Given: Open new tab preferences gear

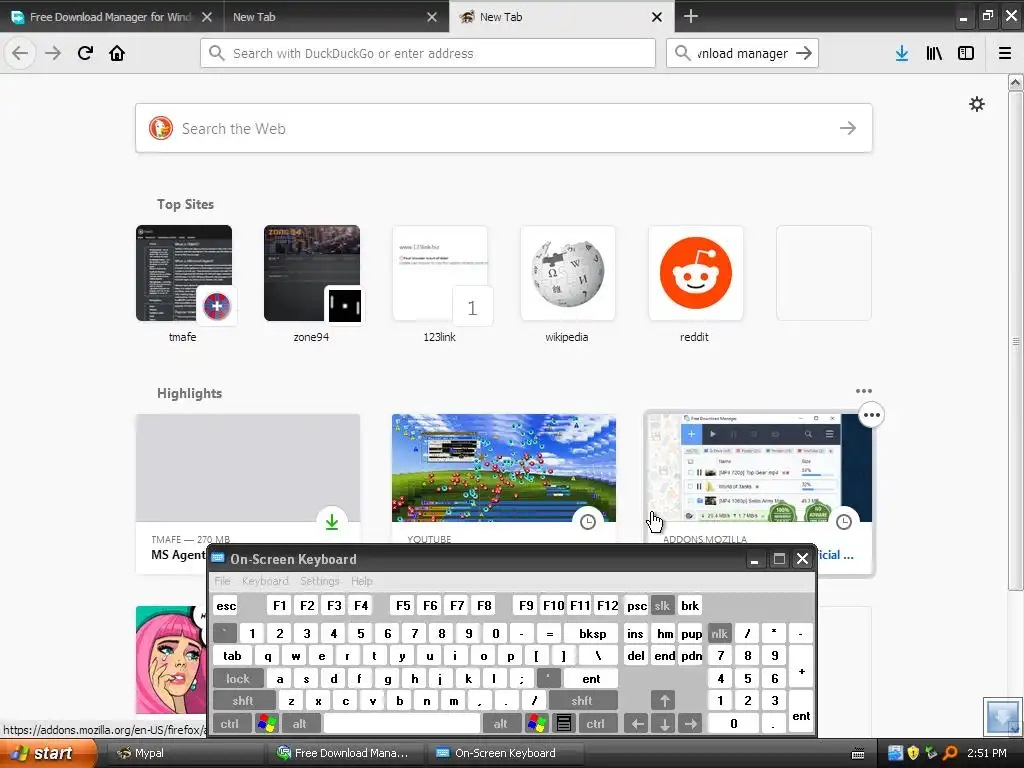Looking at the screenshot, I should [977, 104].
